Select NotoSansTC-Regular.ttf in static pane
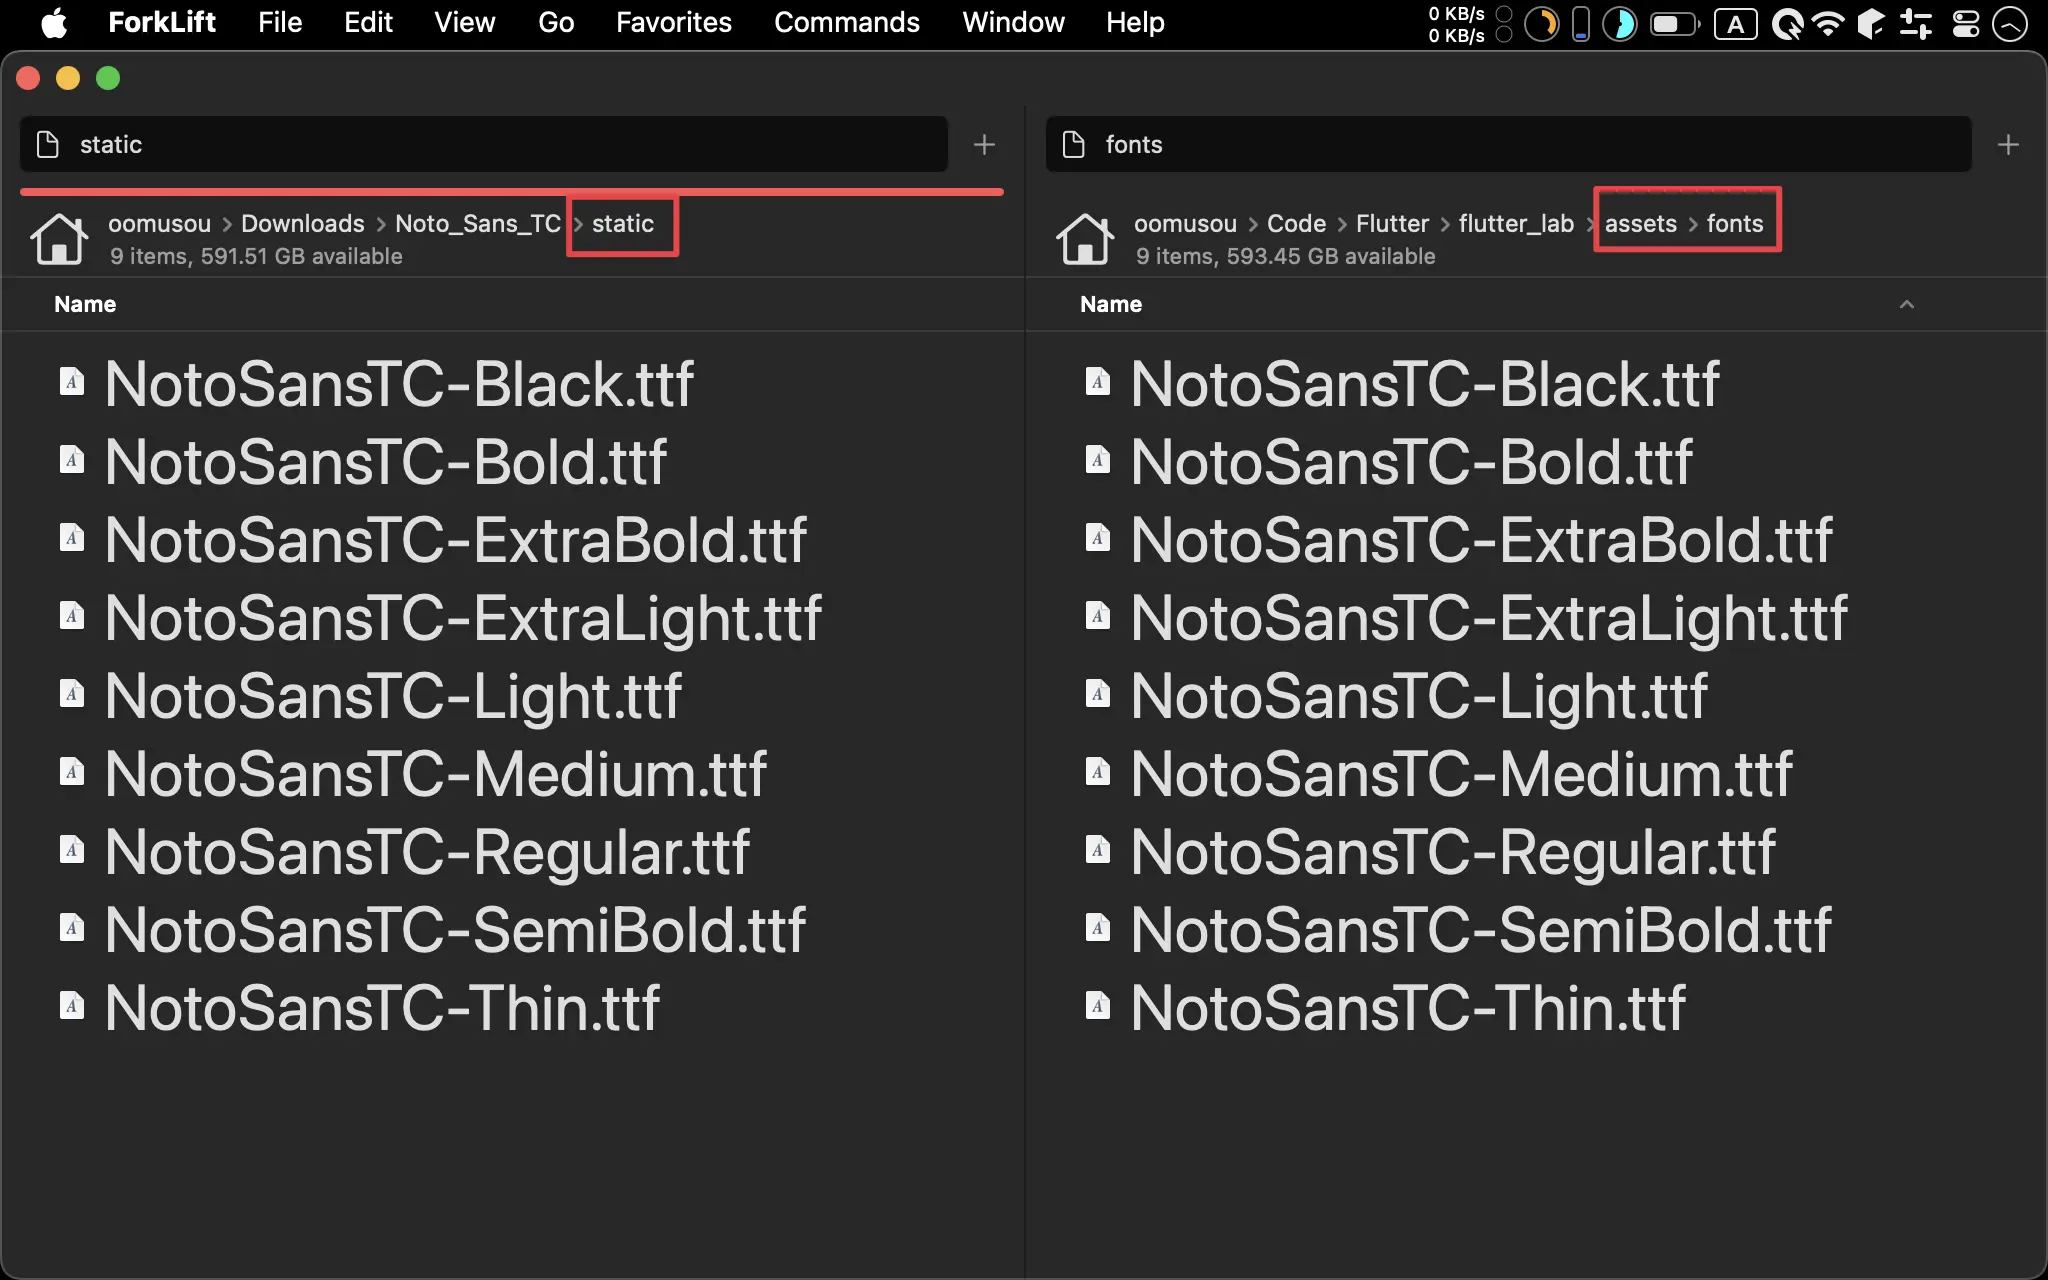This screenshot has width=2048, height=1280. [x=427, y=852]
